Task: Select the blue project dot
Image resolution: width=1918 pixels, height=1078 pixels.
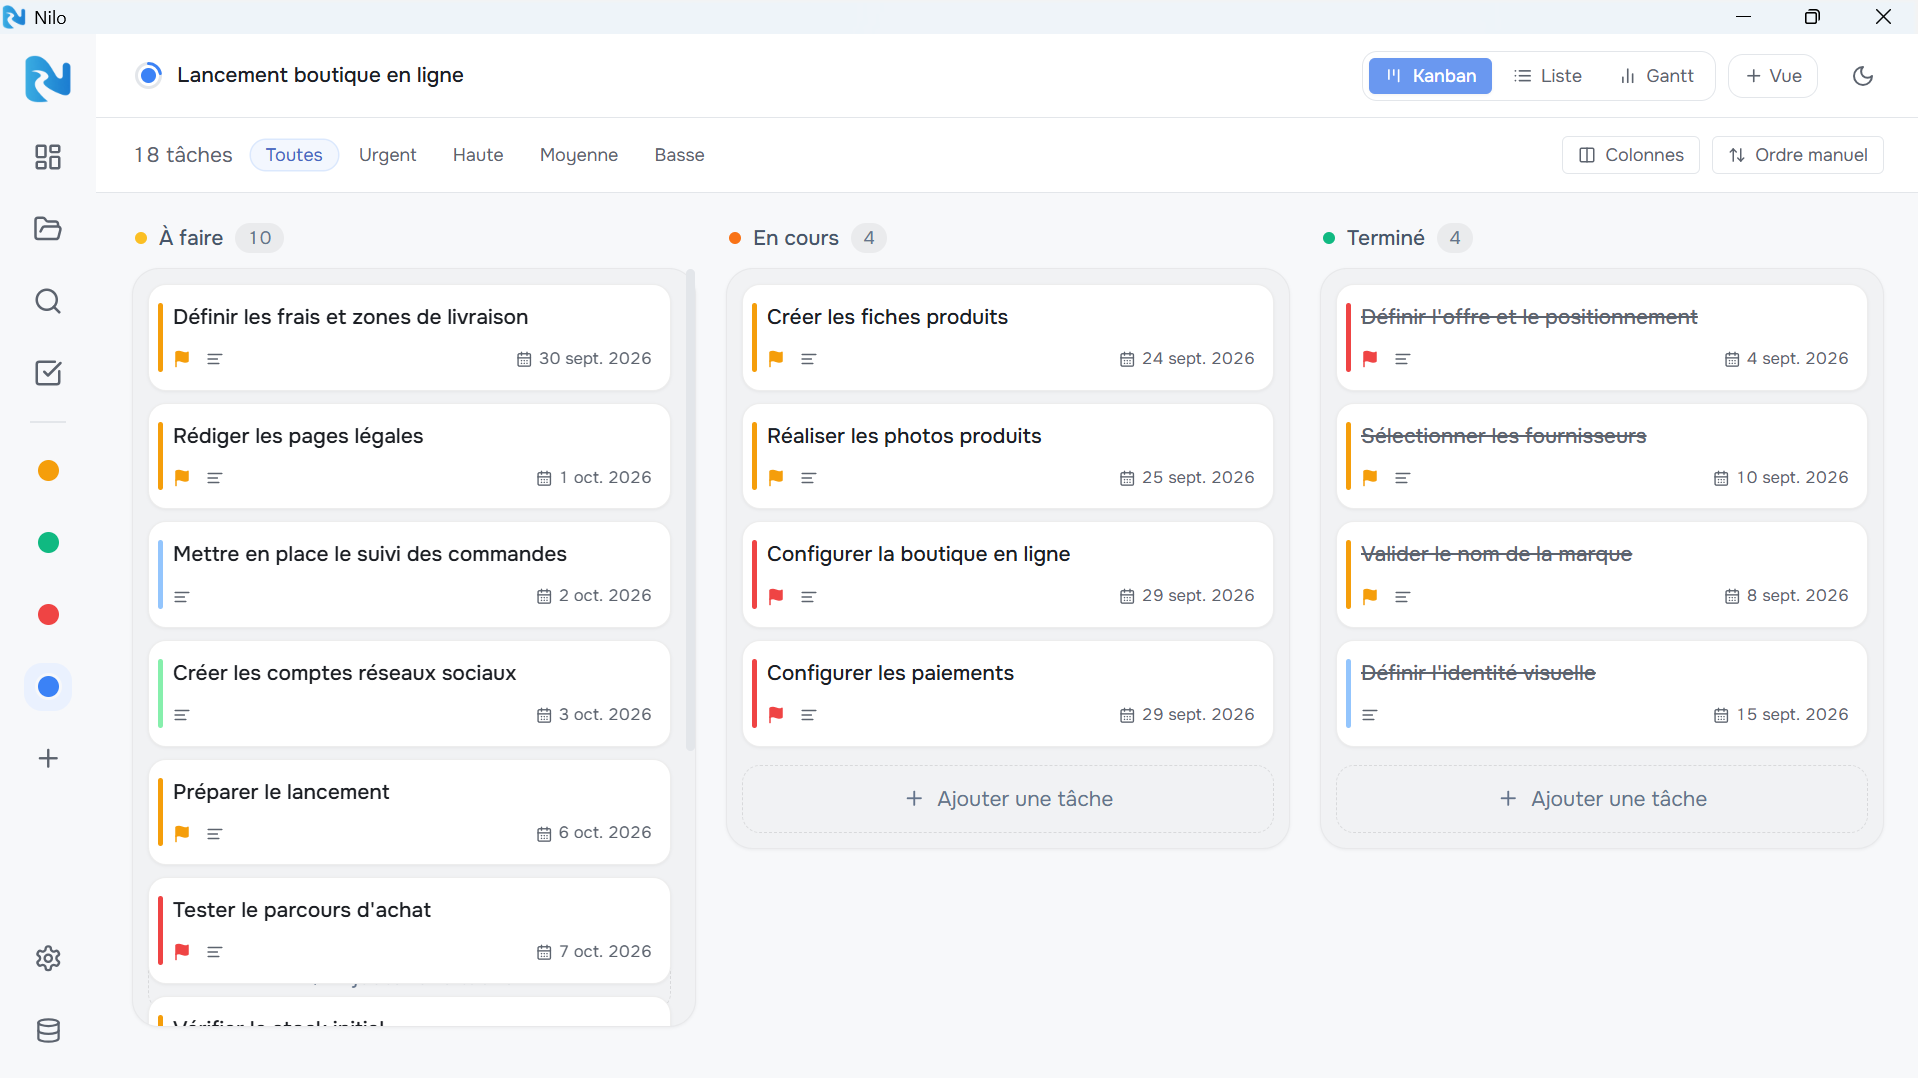Action: 48,687
